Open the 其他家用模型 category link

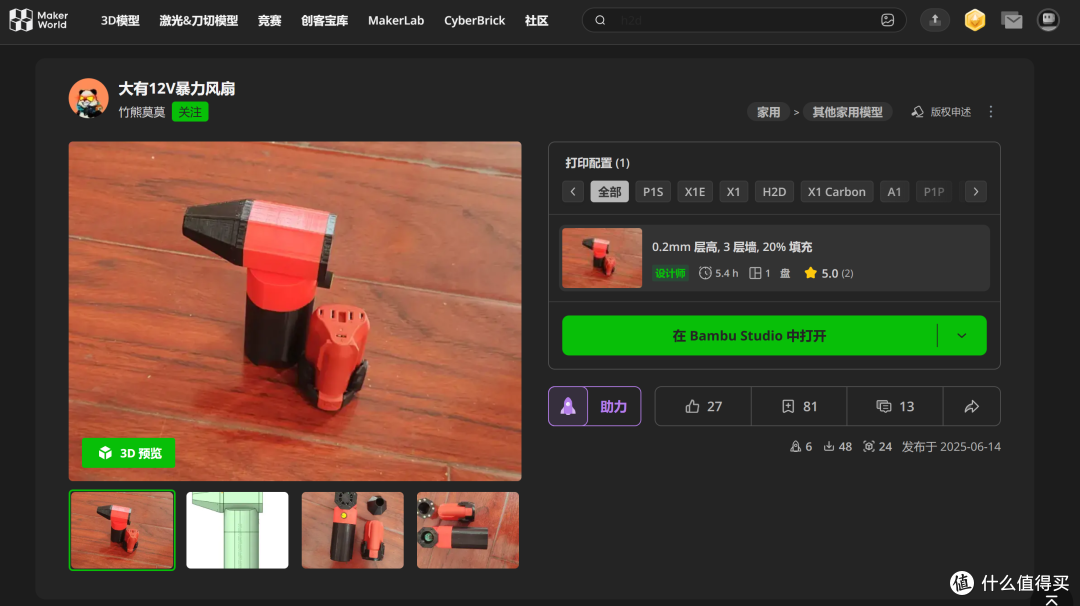click(847, 112)
